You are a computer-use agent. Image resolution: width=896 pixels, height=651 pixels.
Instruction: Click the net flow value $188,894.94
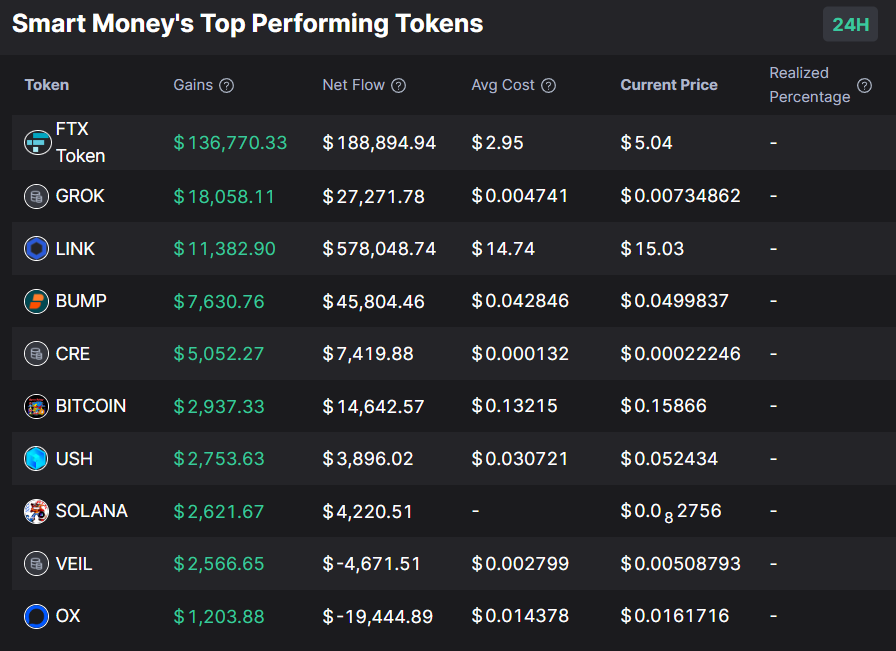click(x=379, y=143)
